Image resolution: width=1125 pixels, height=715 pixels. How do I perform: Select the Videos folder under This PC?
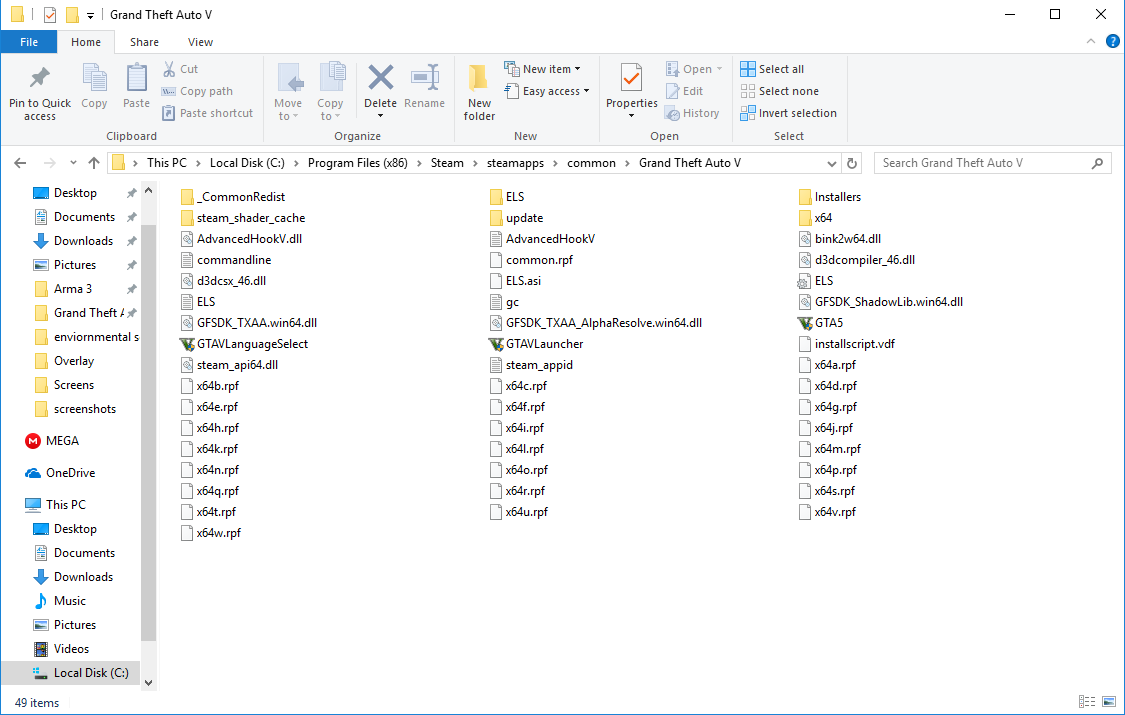pos(62,649)
